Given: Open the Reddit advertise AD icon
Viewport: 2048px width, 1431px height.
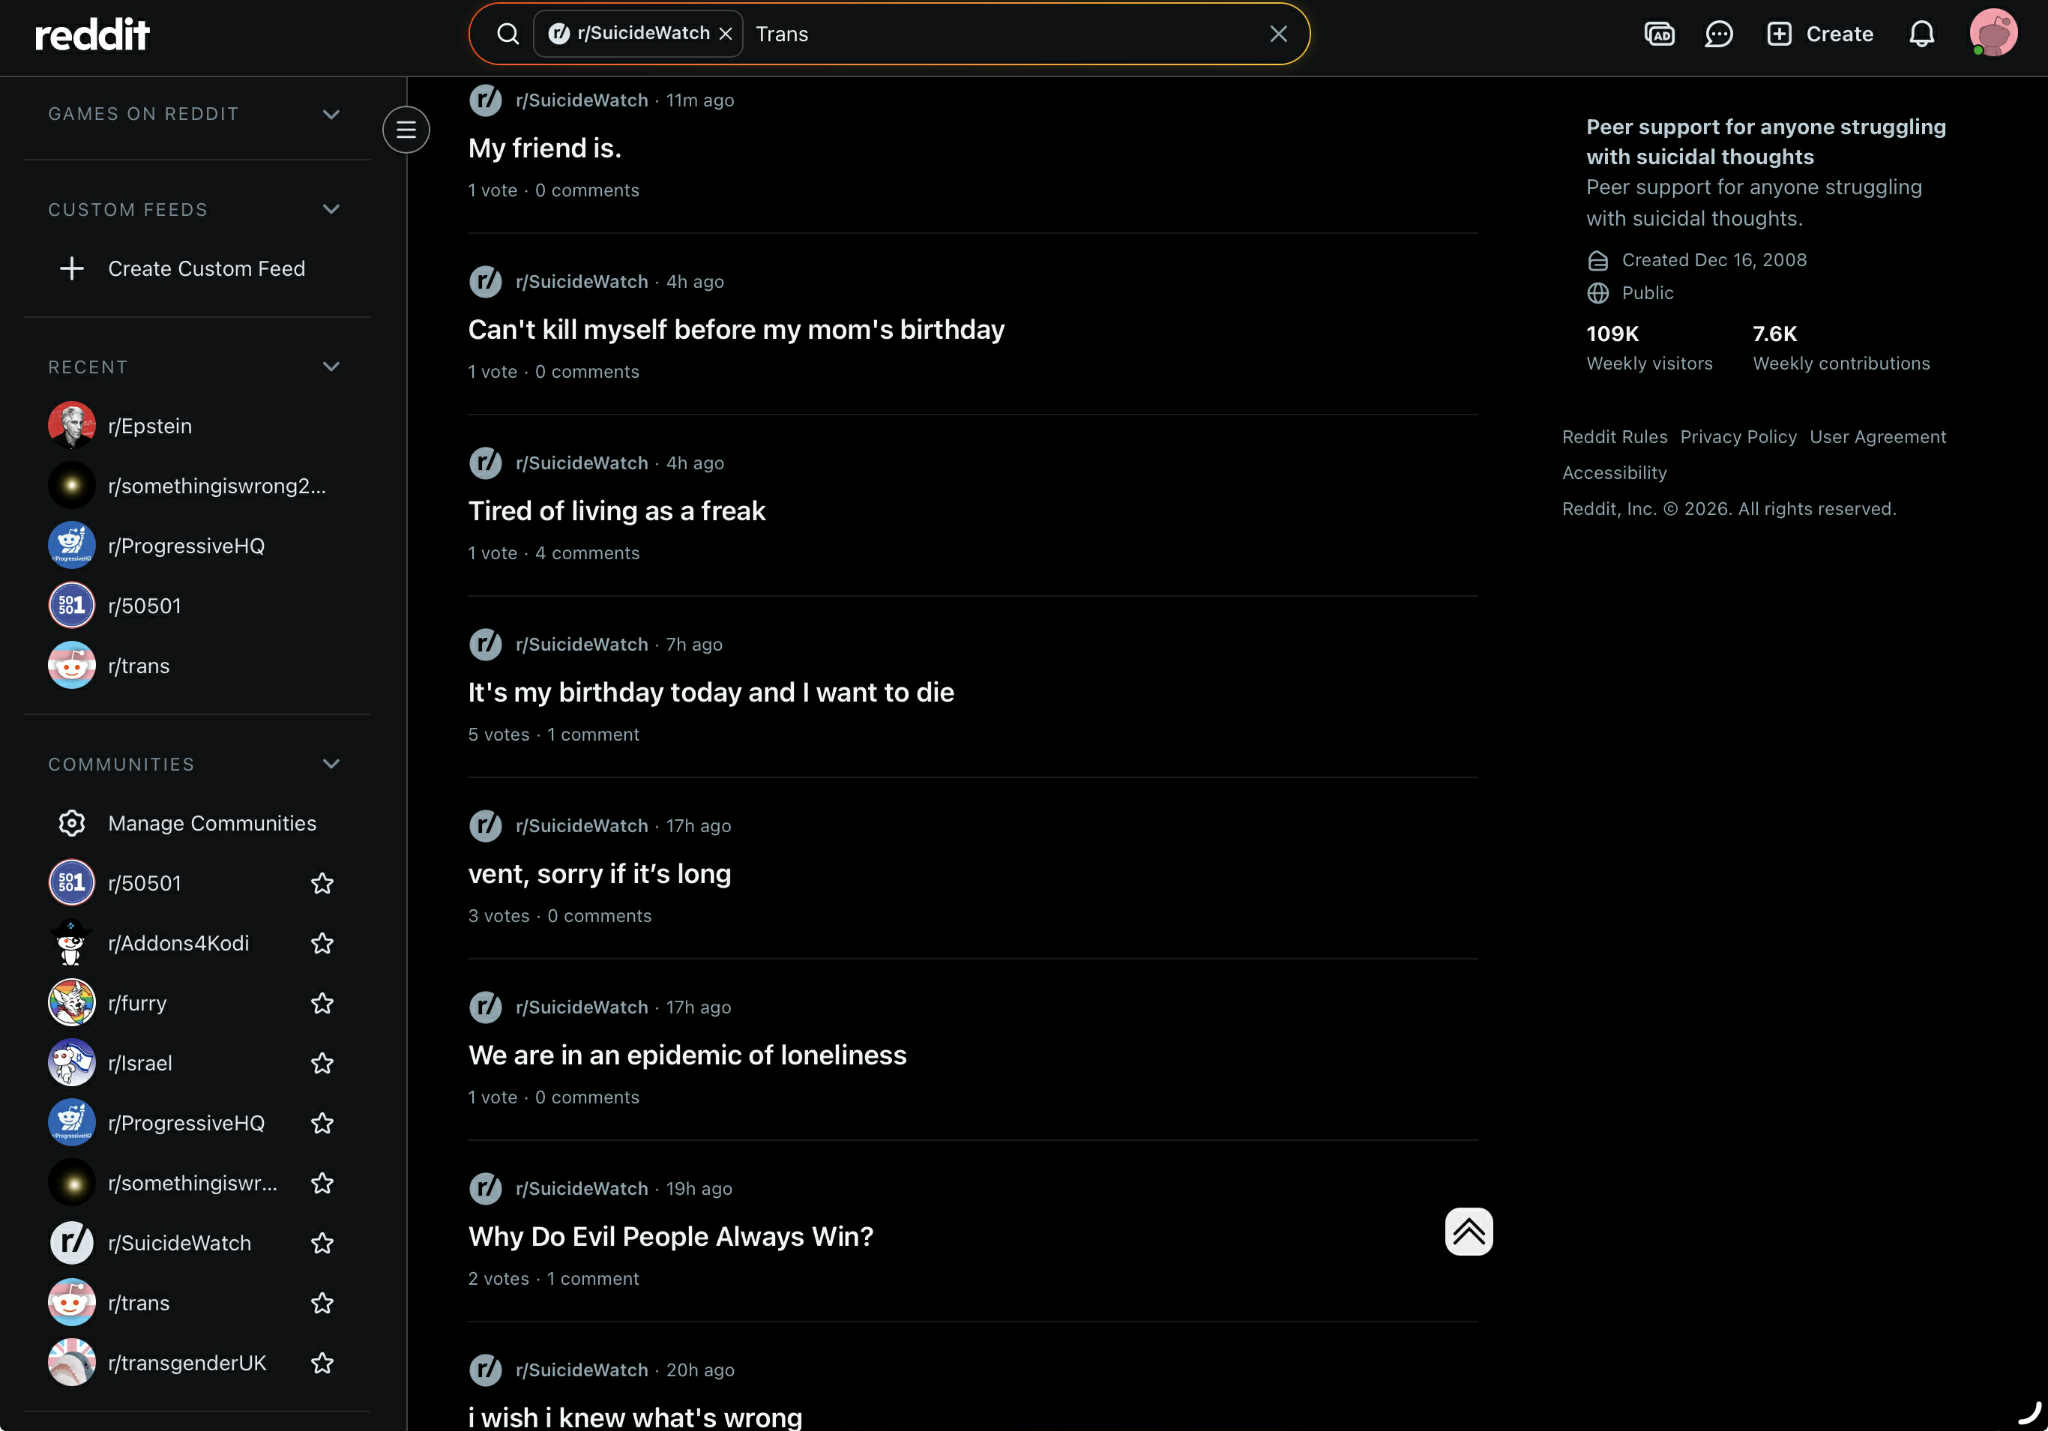Looking at the screenshot, I should coord(1659,34).
